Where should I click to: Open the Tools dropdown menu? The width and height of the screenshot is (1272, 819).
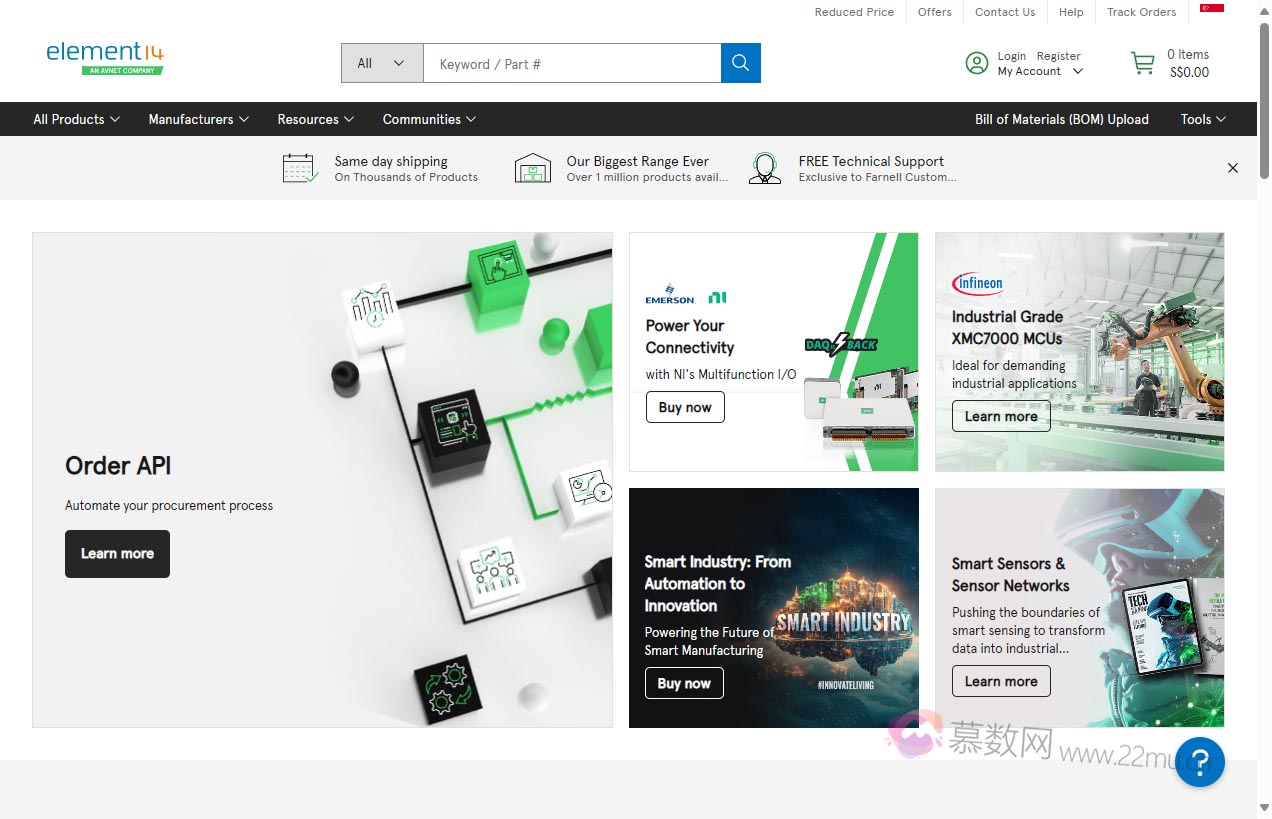1202,119
